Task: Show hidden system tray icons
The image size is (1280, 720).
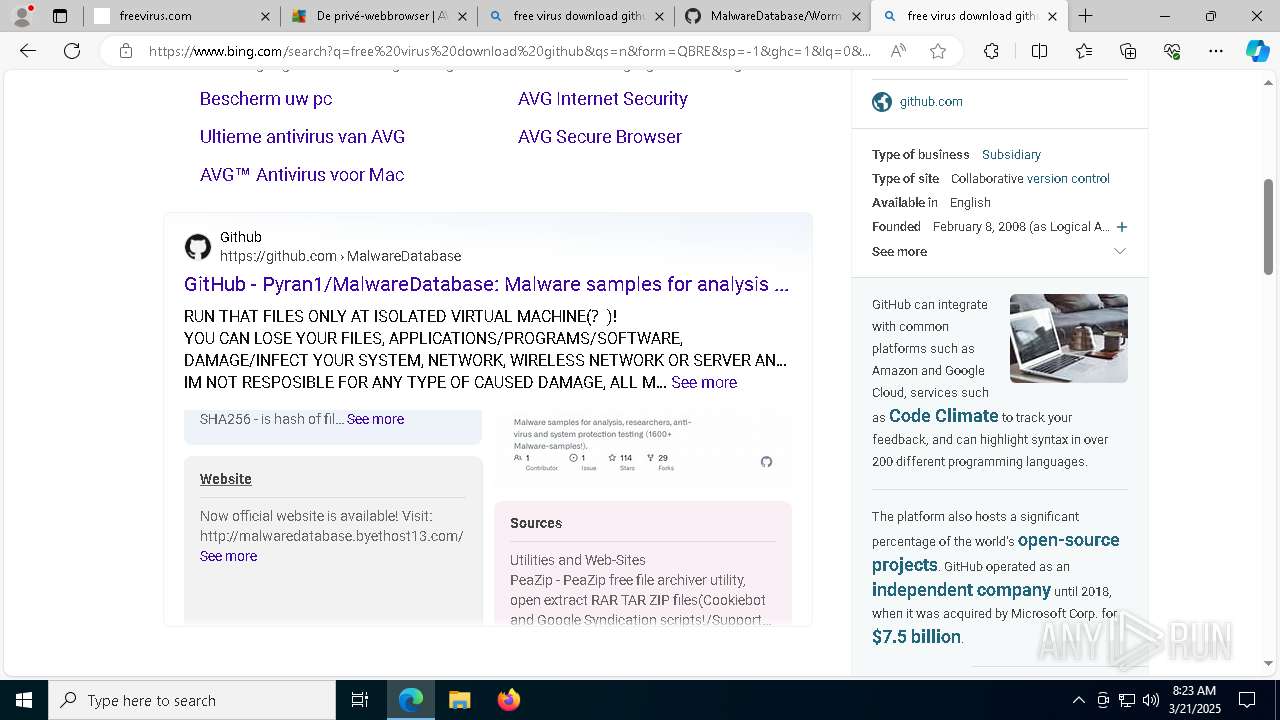Action: 1078,700
